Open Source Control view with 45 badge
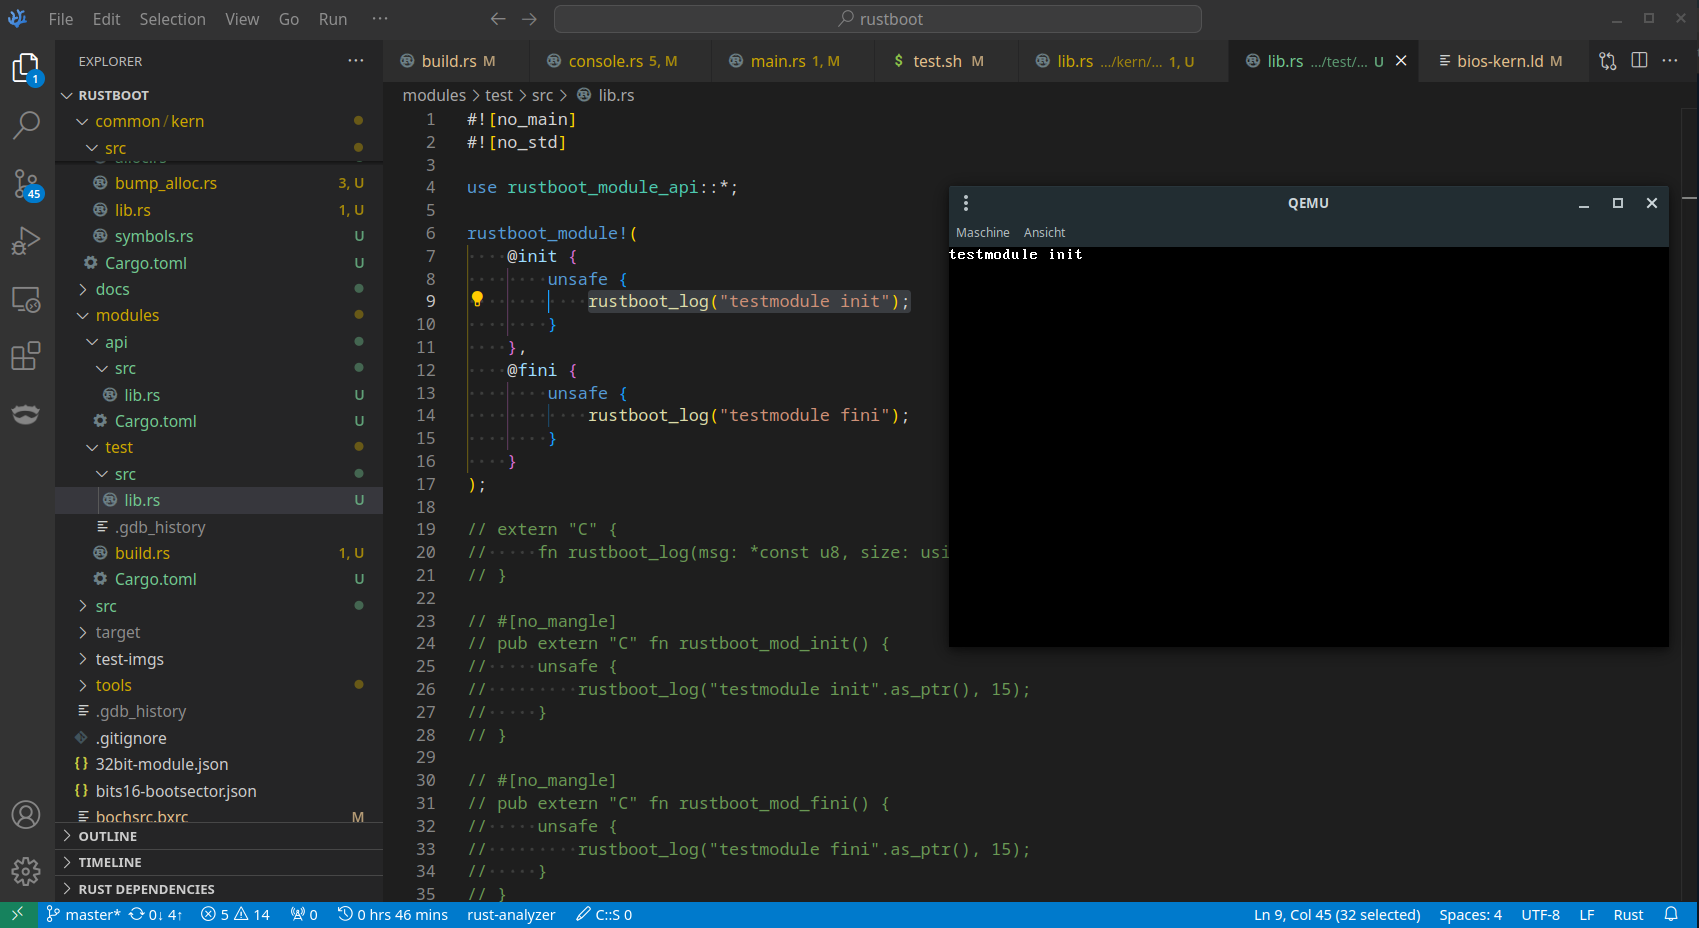Image resolution: width=1699 pixels, height=928 pixels. pos(26,183)
